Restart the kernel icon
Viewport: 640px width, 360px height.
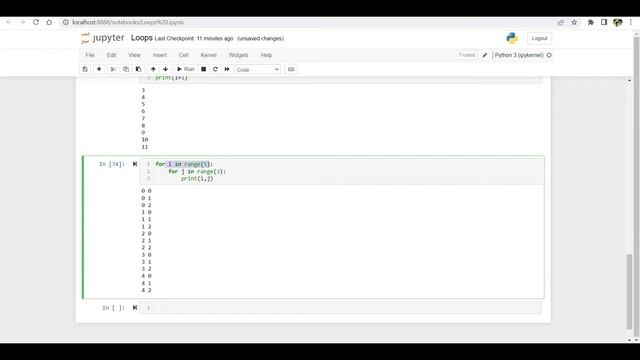(215, 69)
